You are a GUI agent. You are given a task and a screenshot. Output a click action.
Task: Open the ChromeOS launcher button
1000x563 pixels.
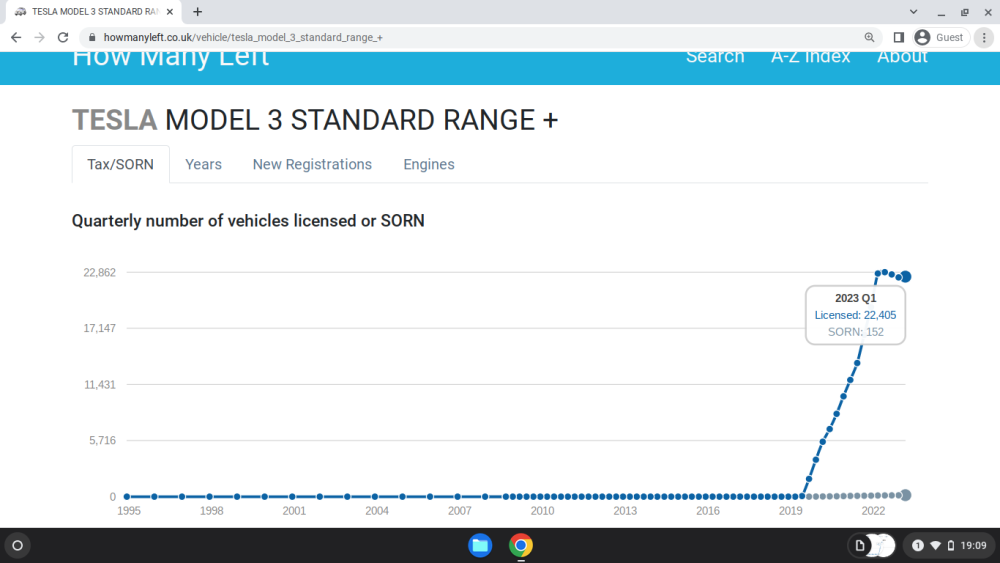click(18, 546)
